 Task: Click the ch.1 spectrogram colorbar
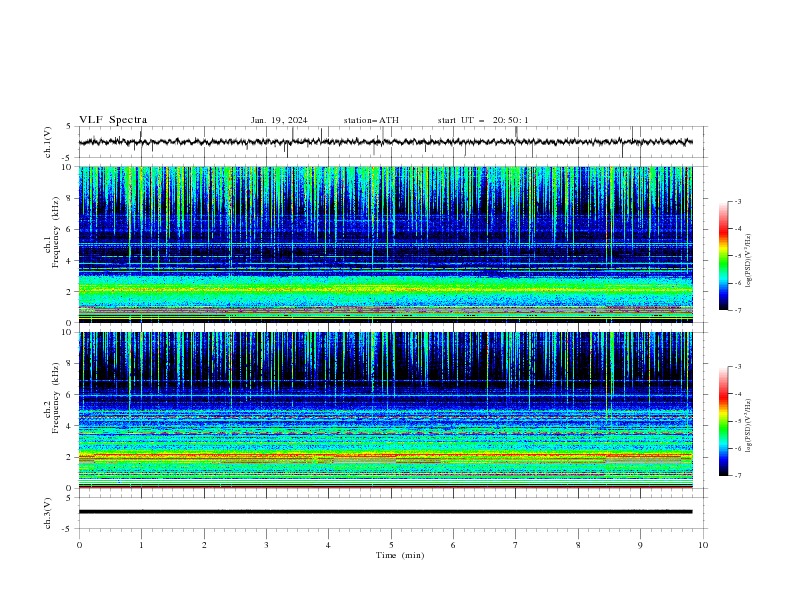click(x=723, y=256)
